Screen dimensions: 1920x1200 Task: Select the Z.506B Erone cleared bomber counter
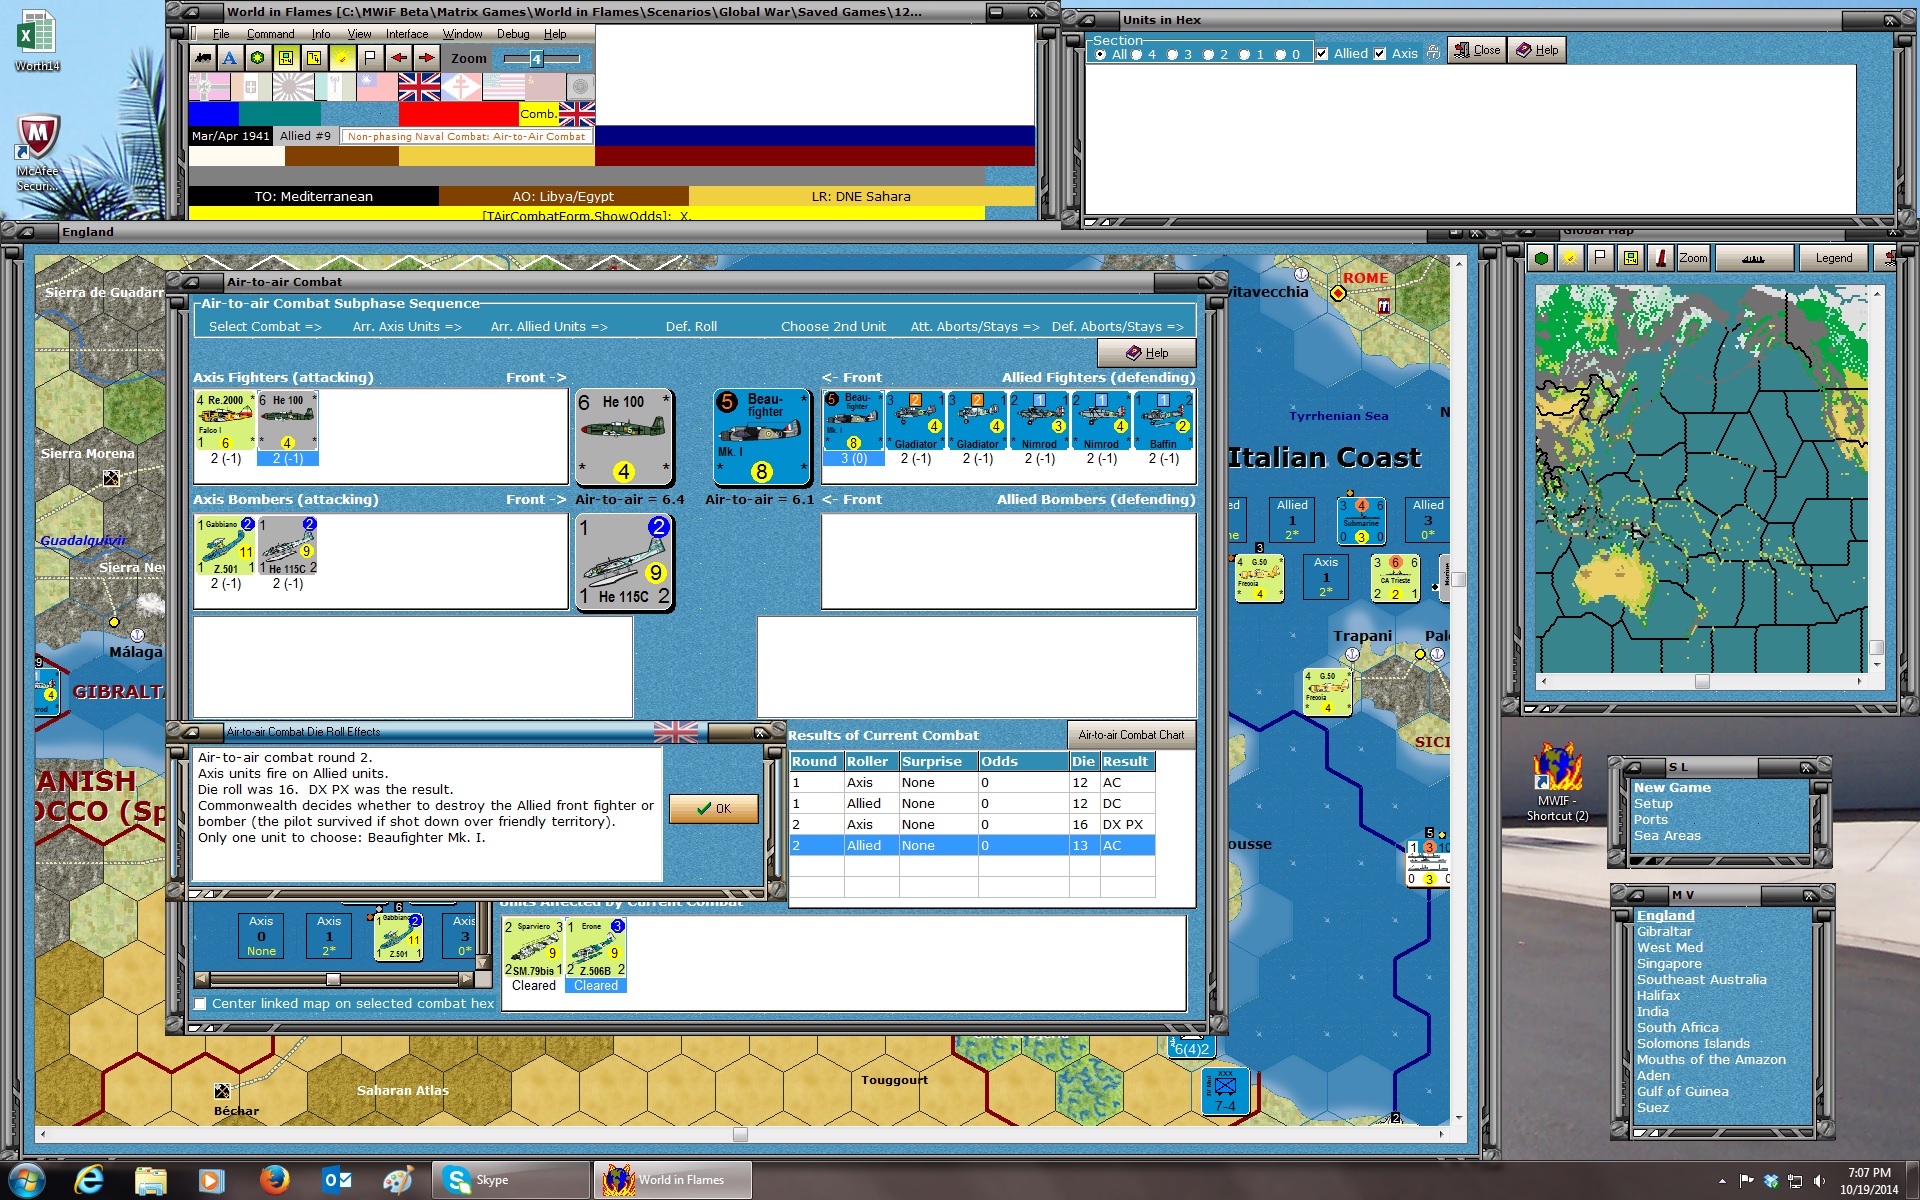click(596, 948)
